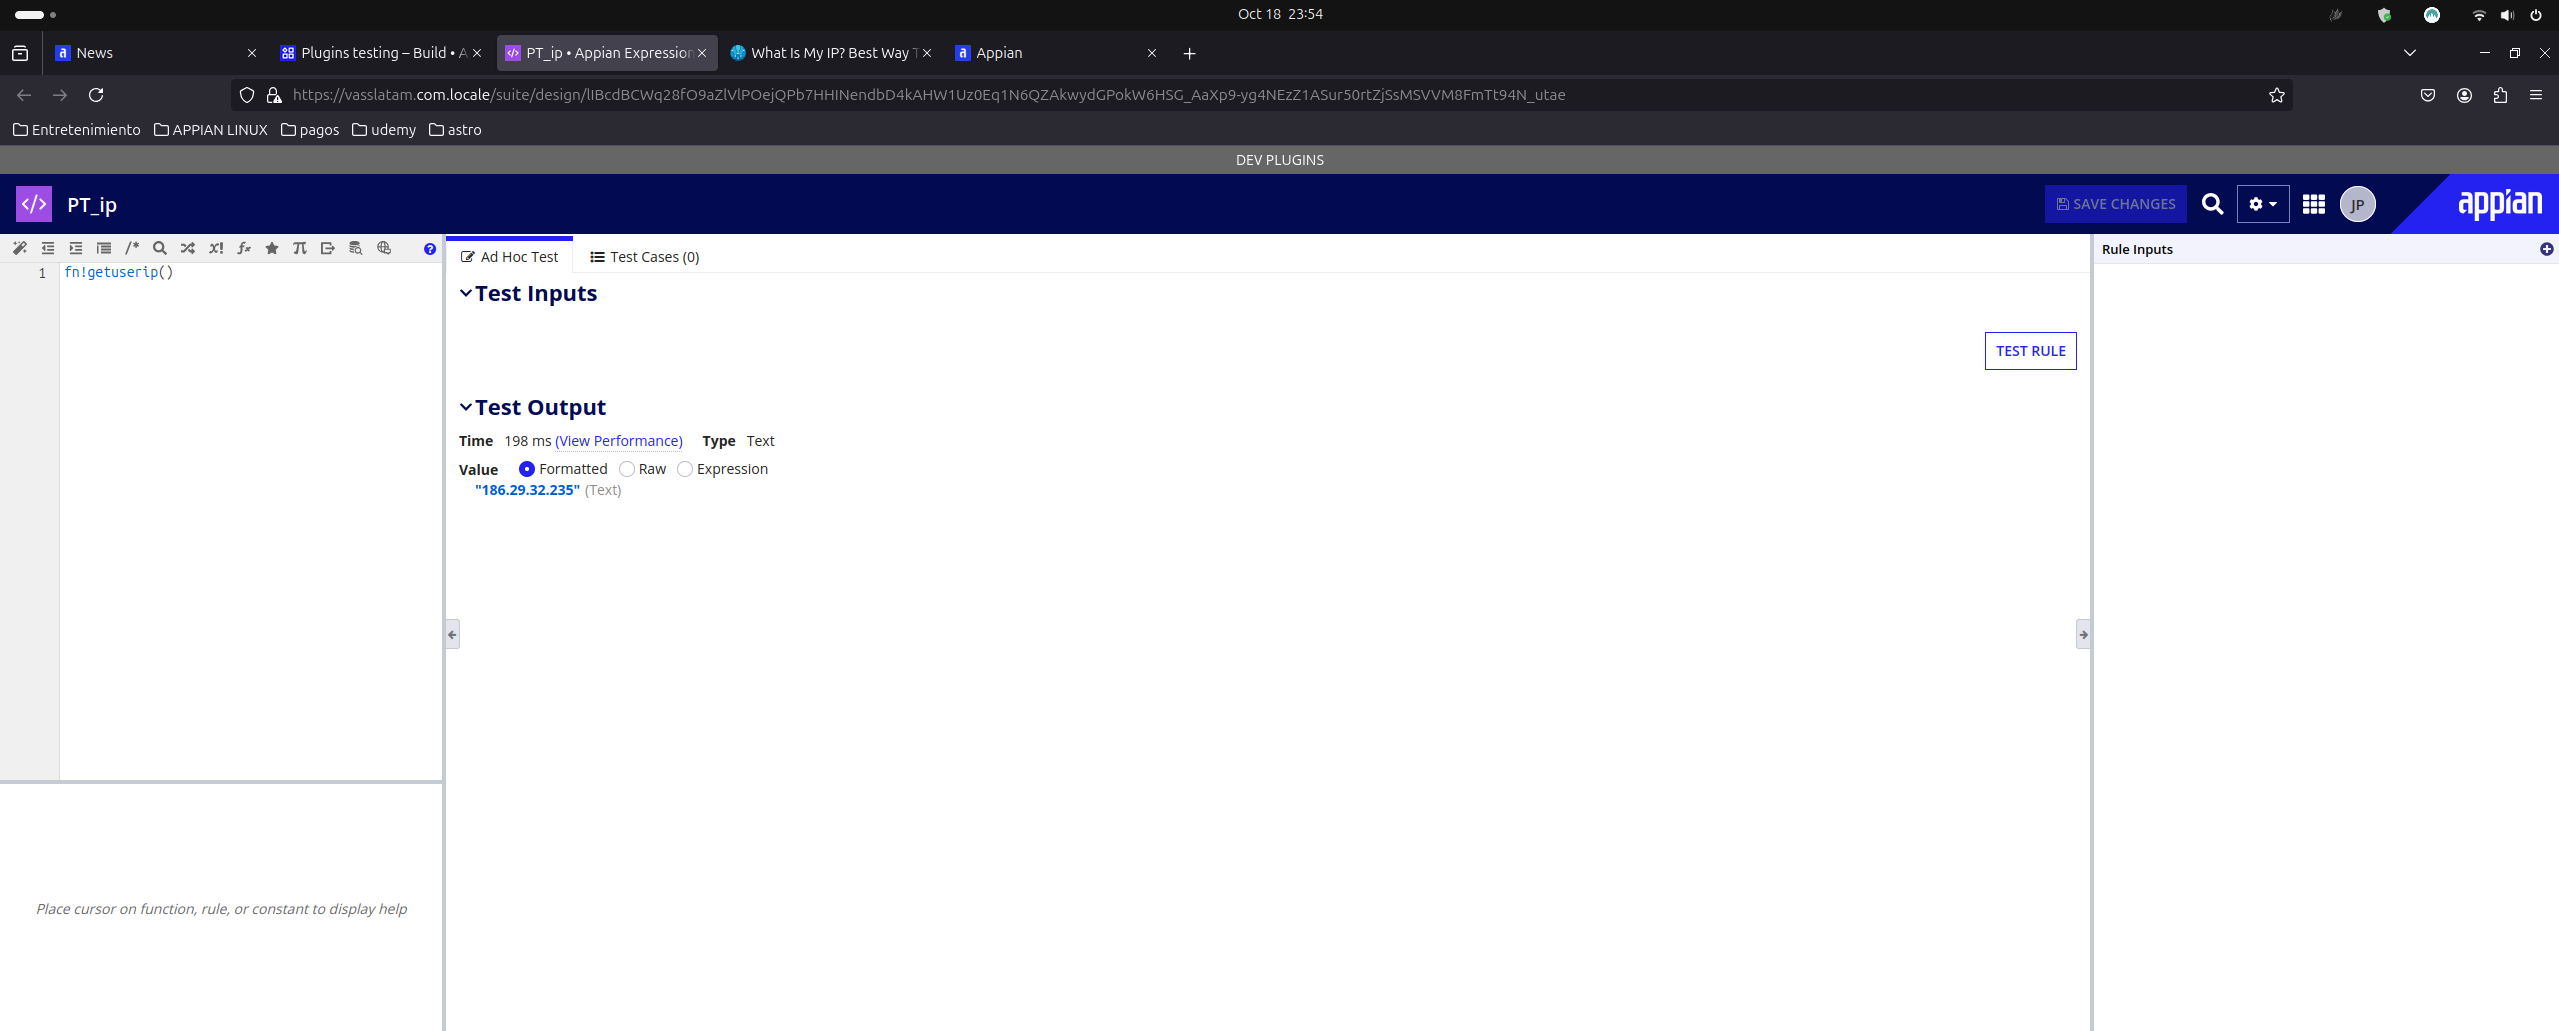Viewport: 2559px width, 1031px height.
Task: Select the Raw value radio button
Action: (627, 469)
